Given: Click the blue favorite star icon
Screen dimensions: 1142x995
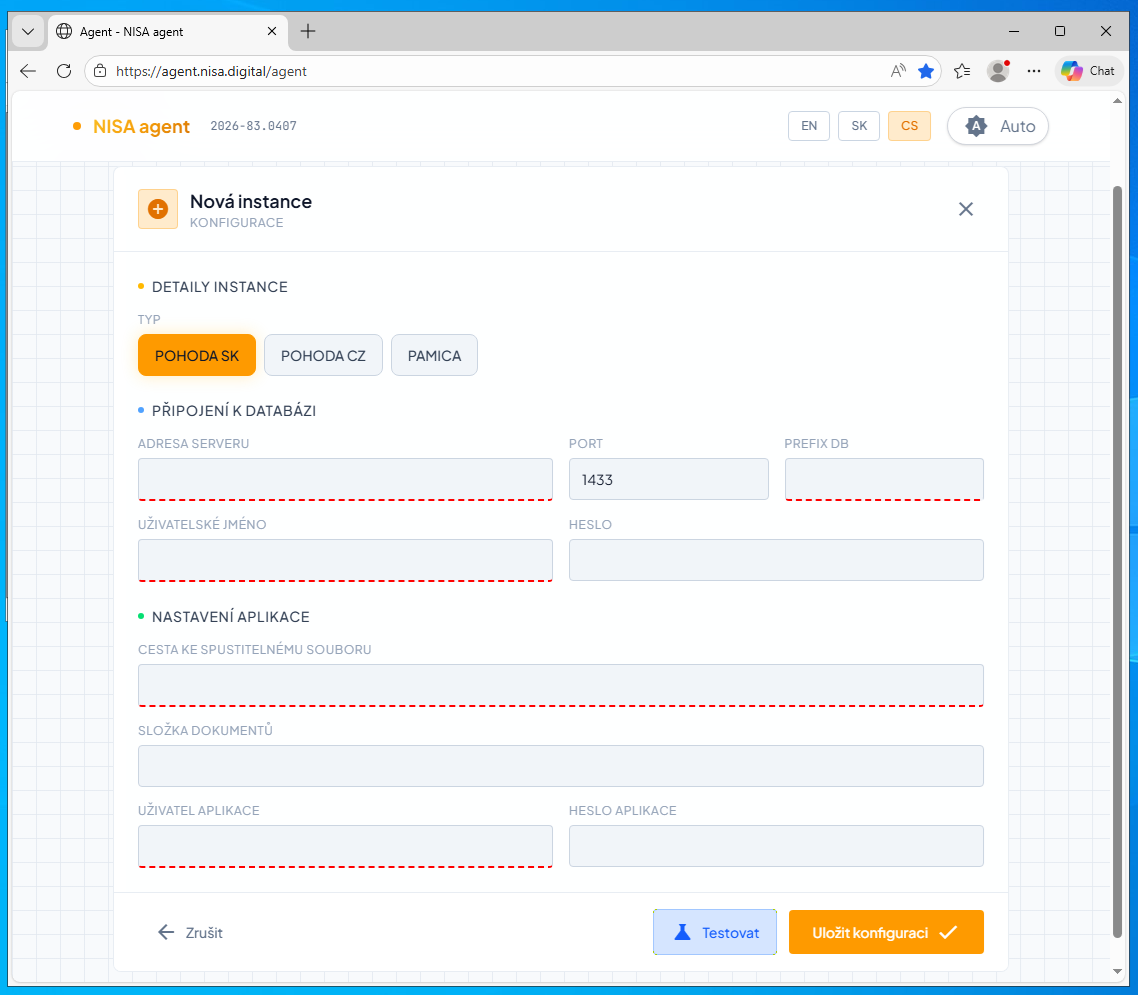Looking at the screenshot, I should point(926,71).
